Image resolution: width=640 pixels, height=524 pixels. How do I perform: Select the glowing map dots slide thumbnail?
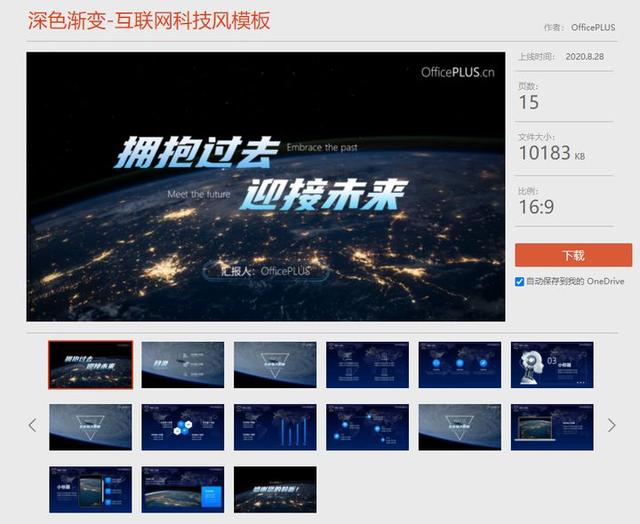367,427
